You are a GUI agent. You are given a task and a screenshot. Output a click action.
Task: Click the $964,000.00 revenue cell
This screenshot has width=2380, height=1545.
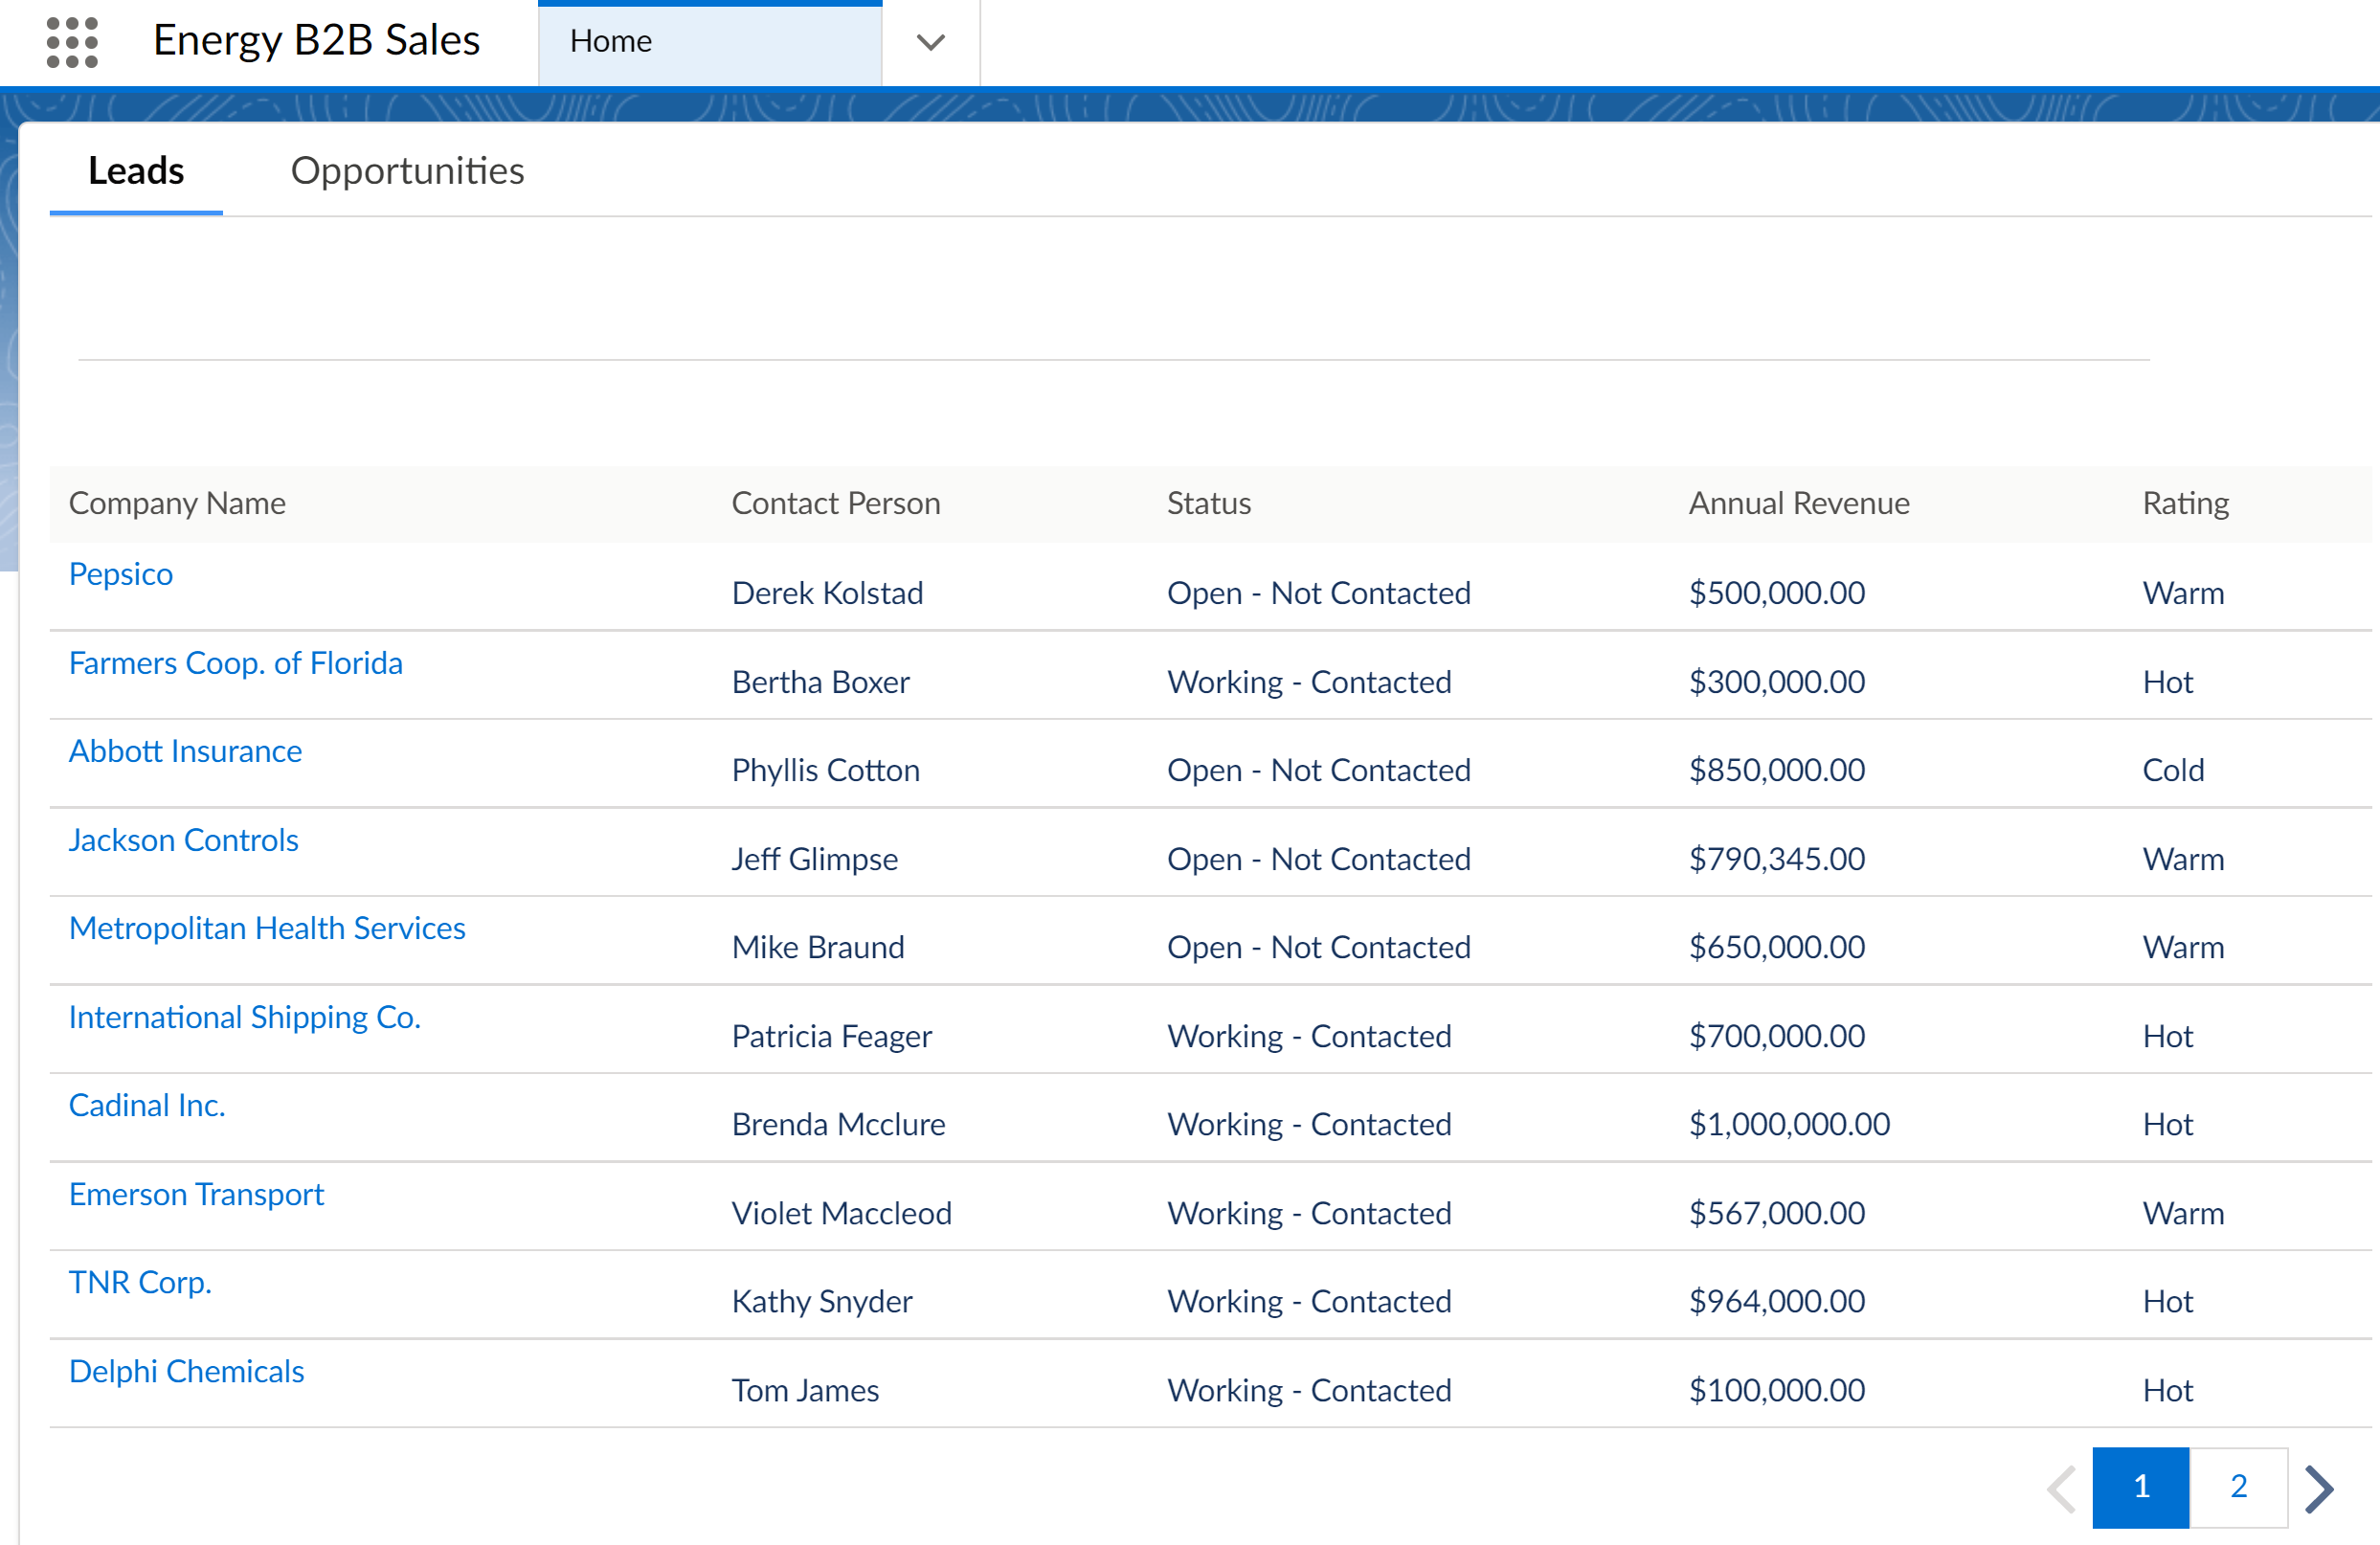(1777, 1301)
